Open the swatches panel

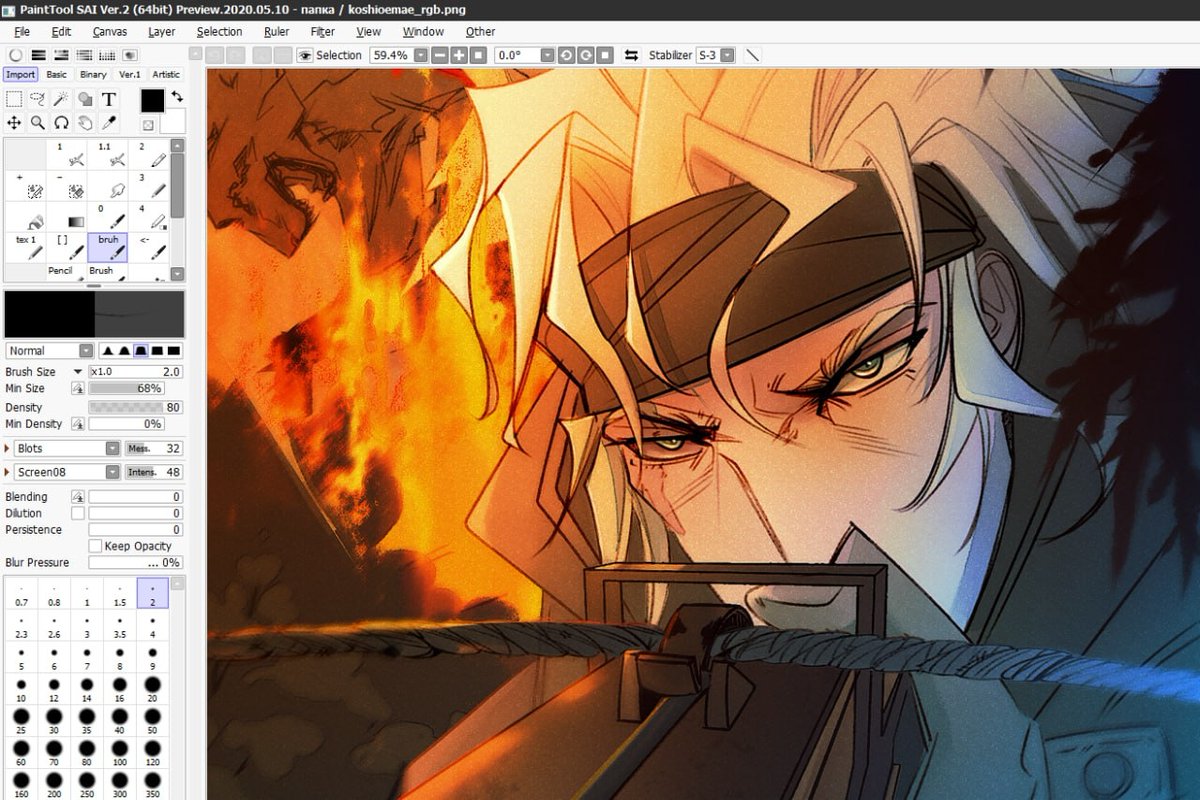tap(107, 55)
